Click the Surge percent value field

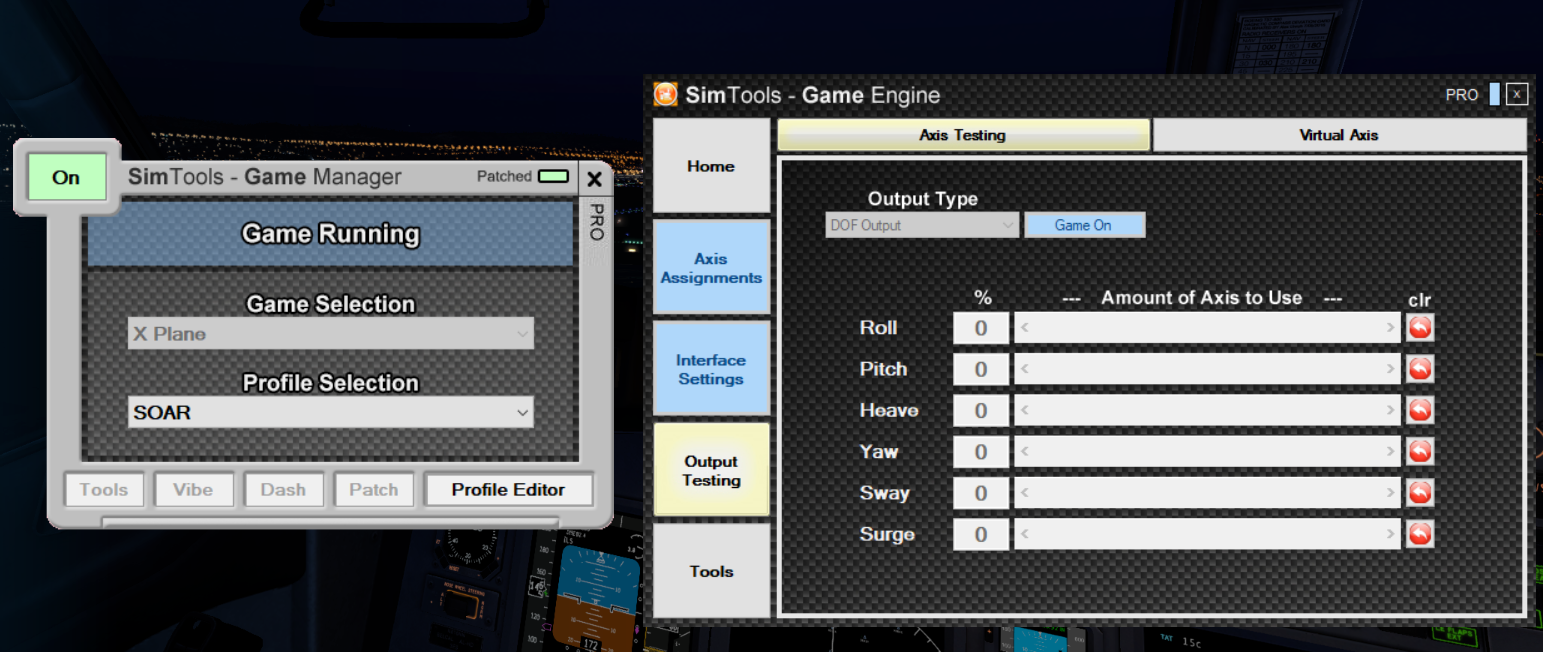[981, 535]
